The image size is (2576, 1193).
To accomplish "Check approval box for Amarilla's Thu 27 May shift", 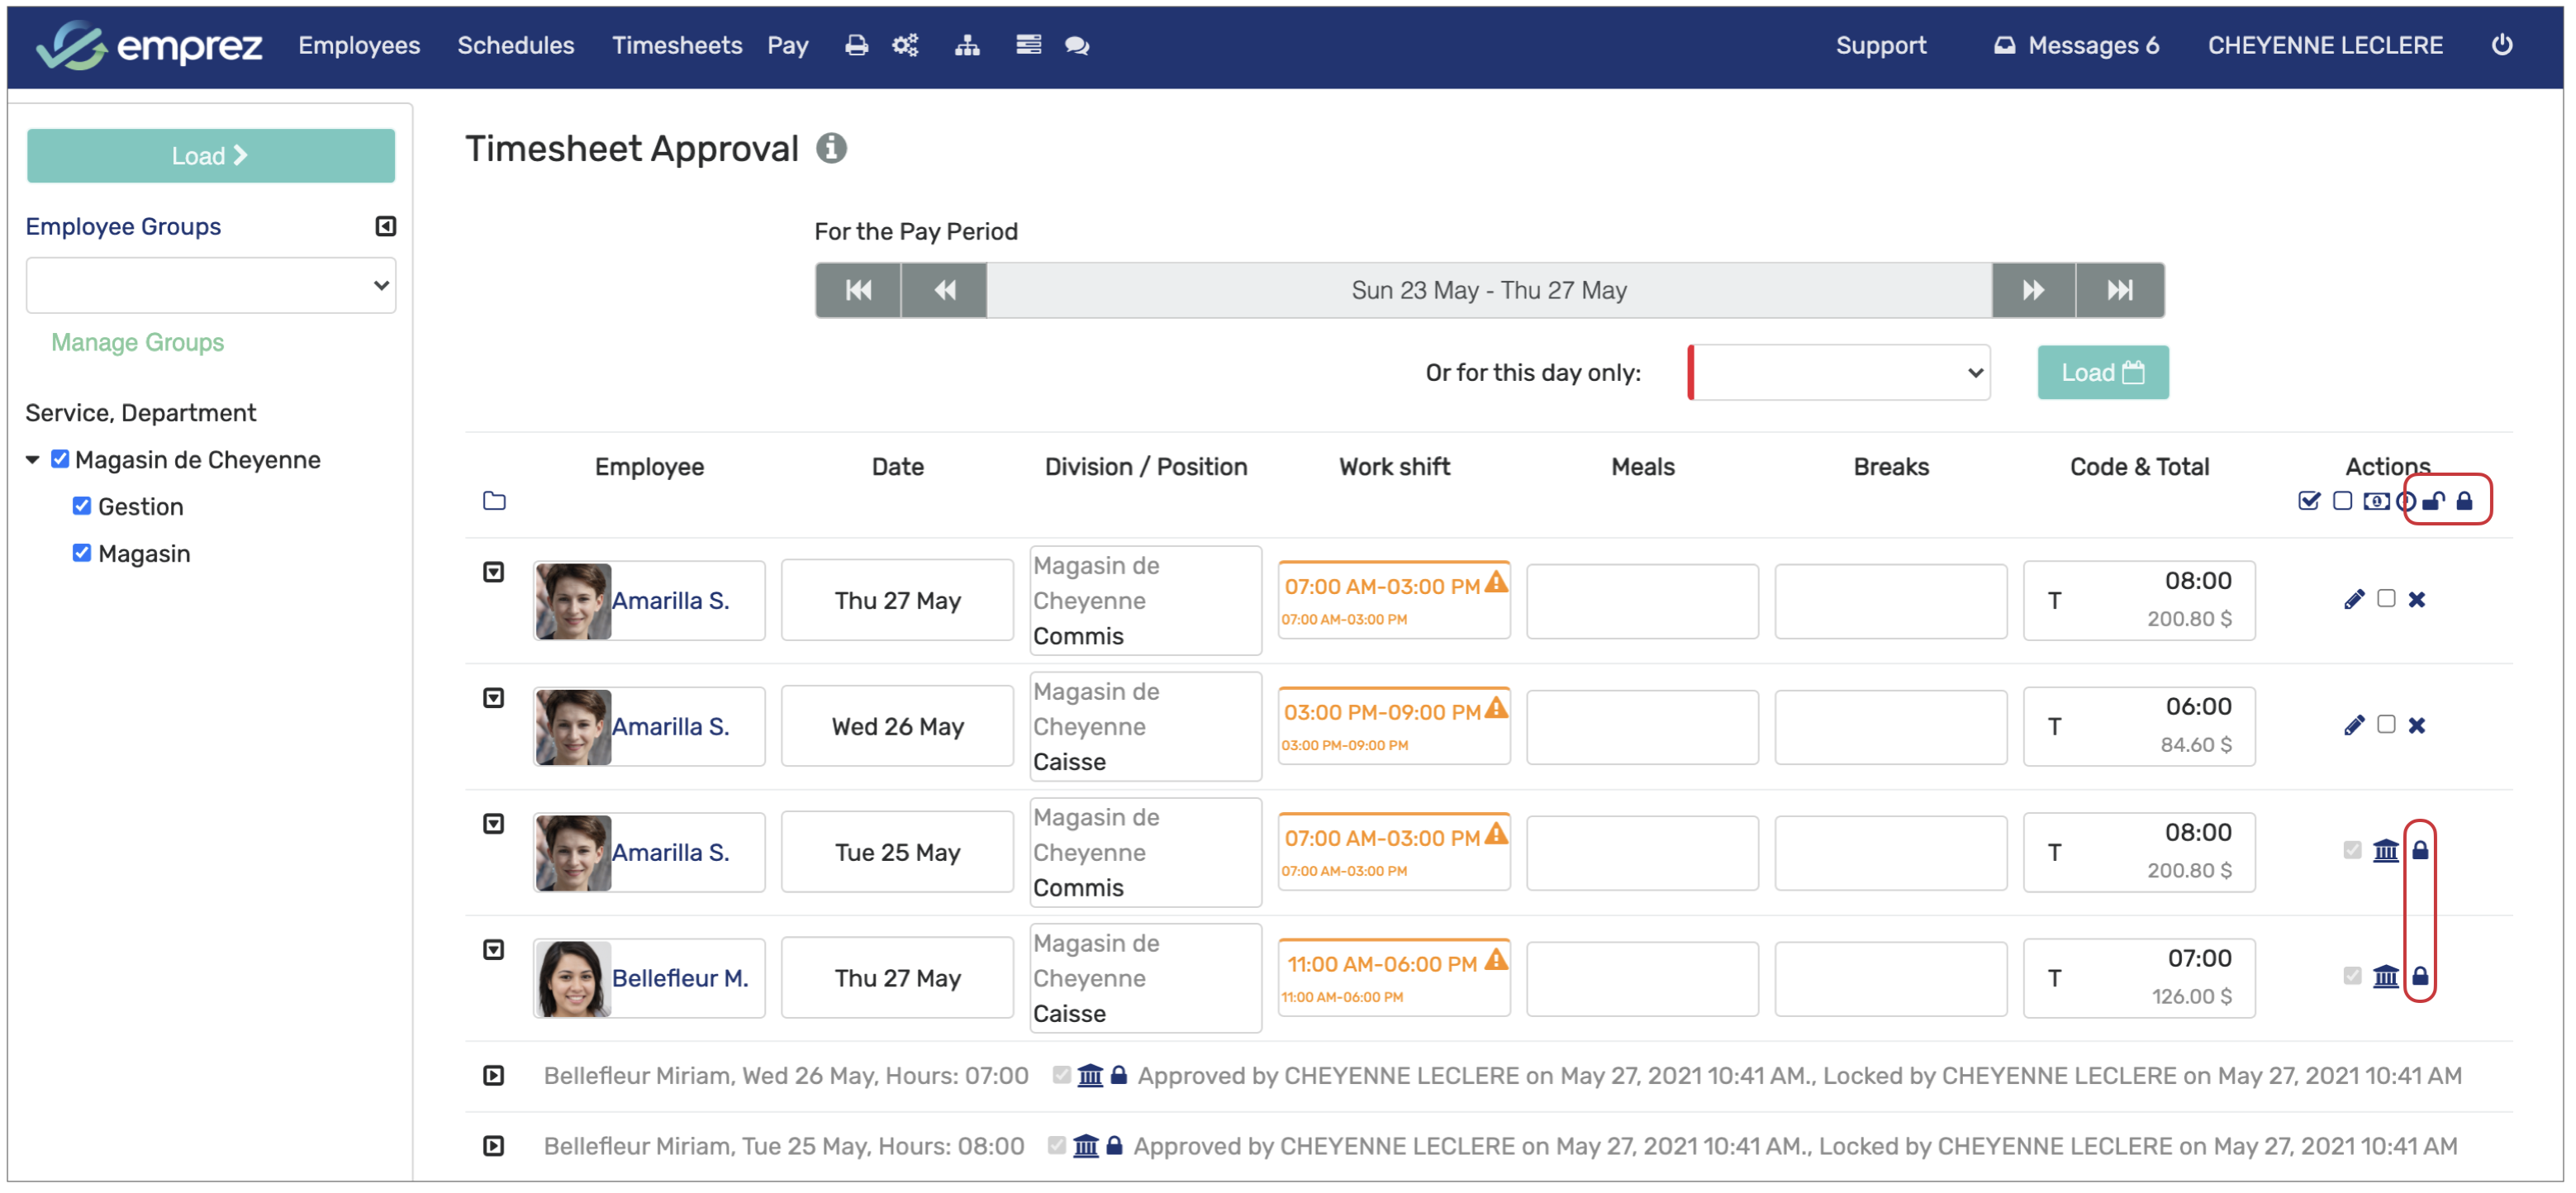I will [x=2385, y=598].
